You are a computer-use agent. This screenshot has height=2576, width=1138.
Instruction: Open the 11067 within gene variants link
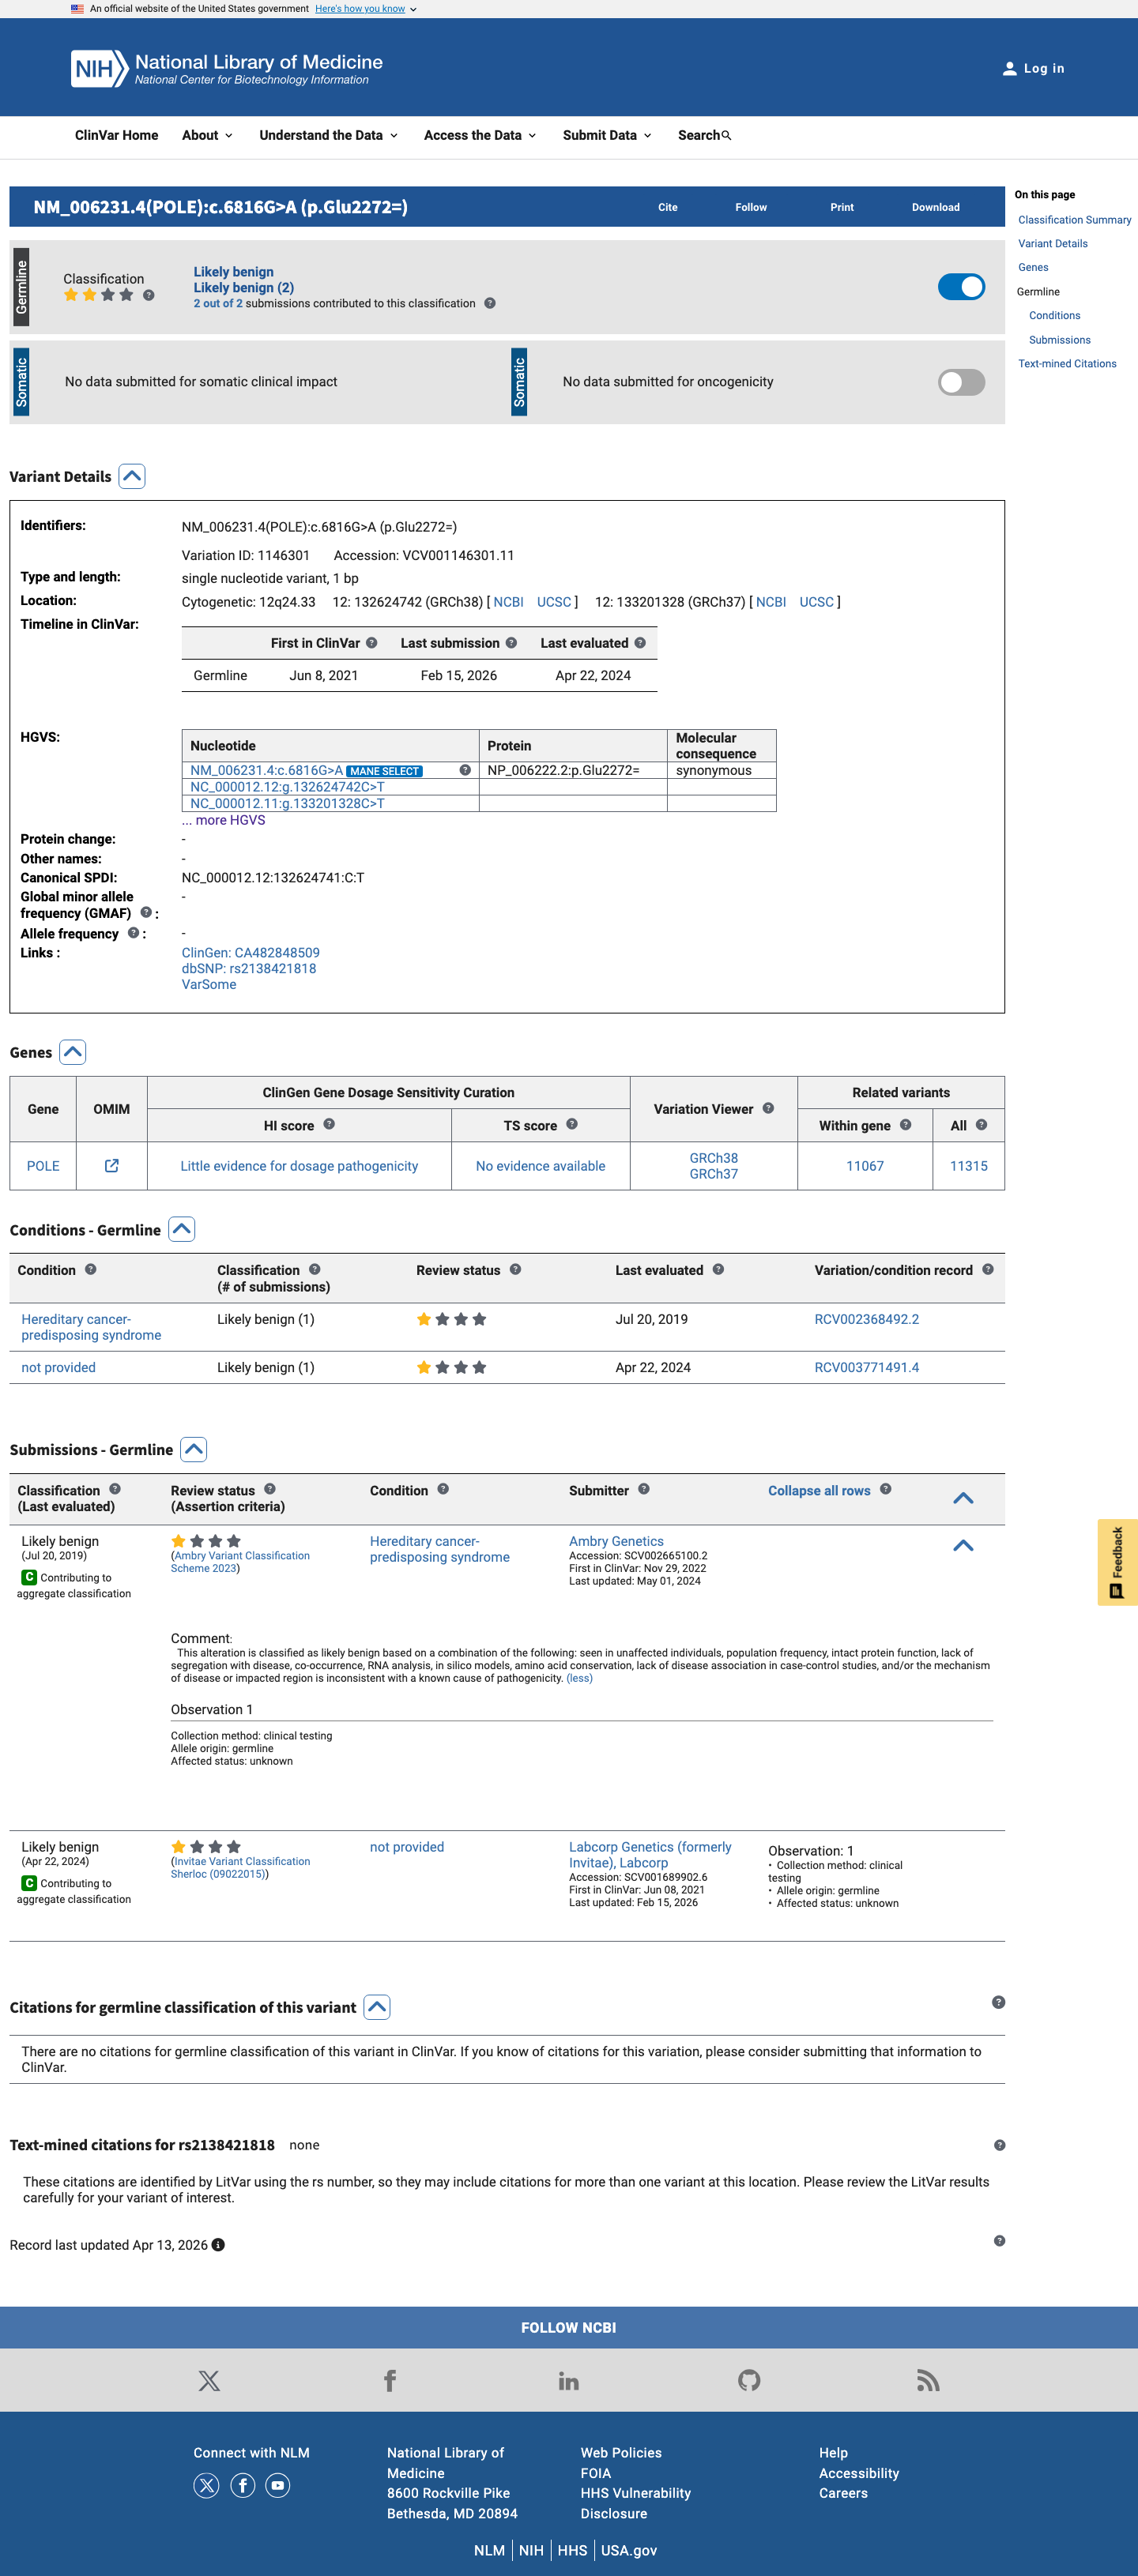pyautogui.click(x=865, y=1166)
